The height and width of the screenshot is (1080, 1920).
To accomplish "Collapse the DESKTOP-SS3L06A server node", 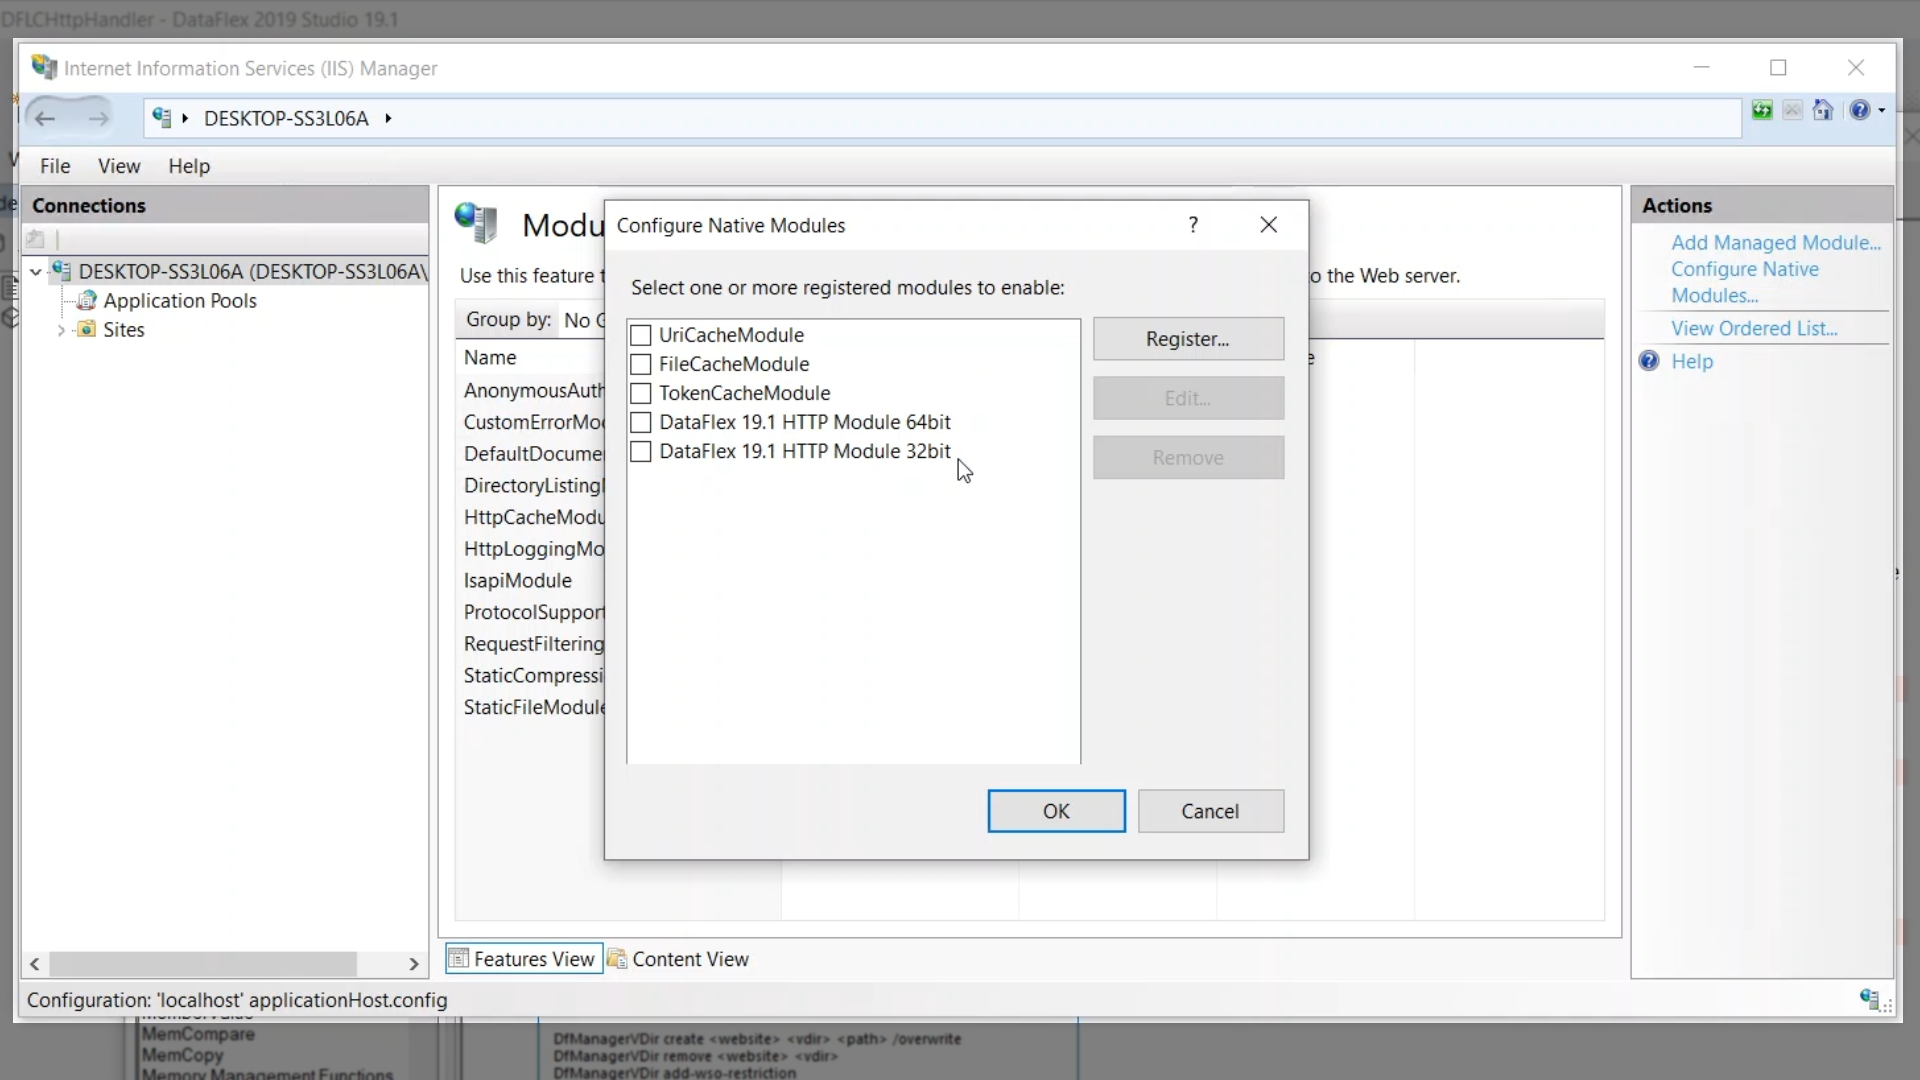I will (36, 271).
